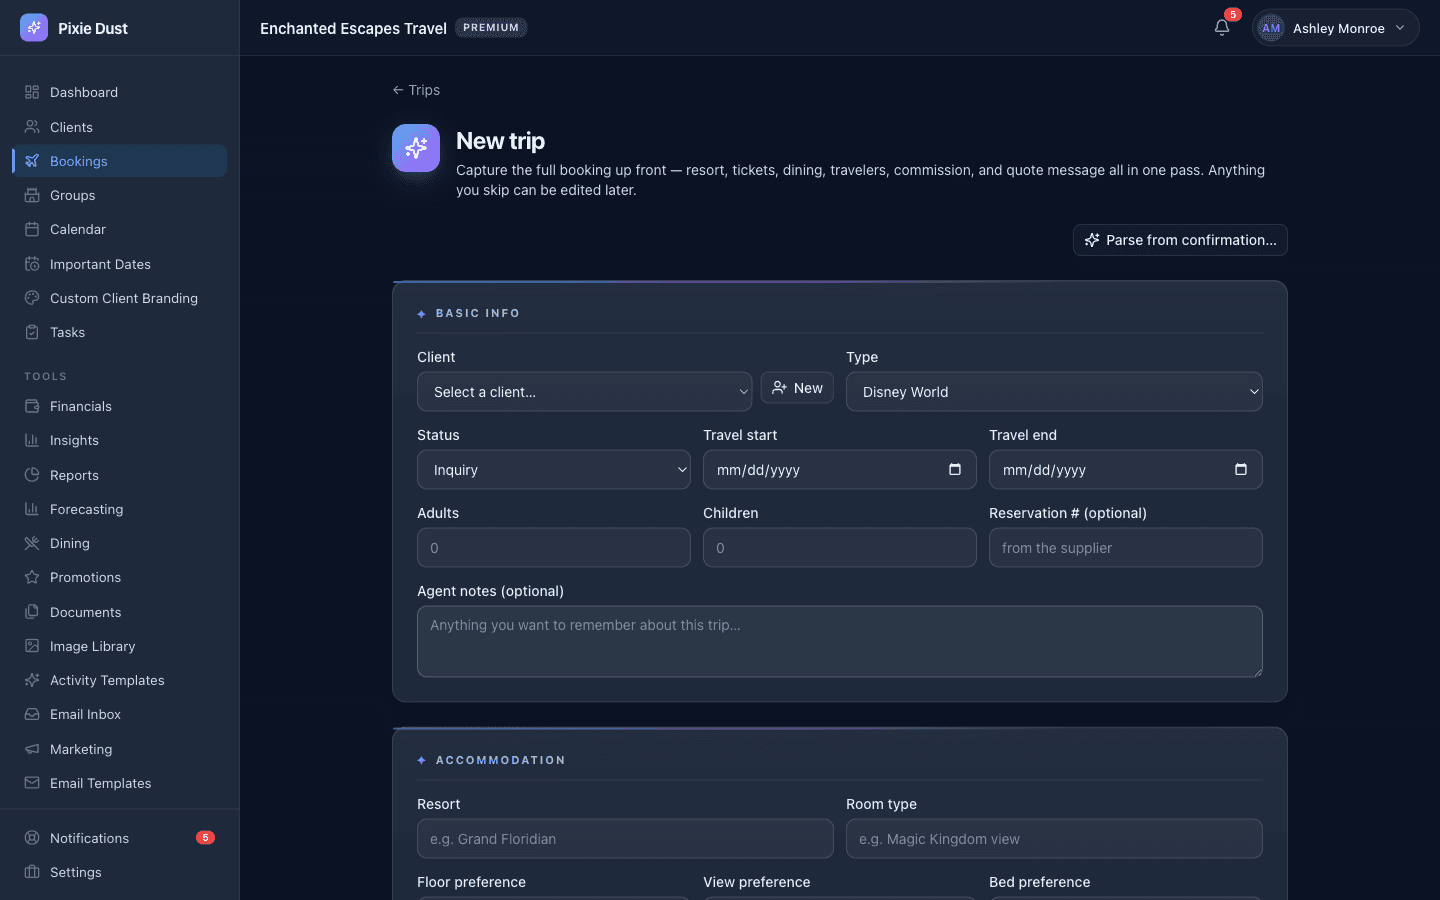Click the Dining utensils icon
1440x900 pixels.
[32, 543]
